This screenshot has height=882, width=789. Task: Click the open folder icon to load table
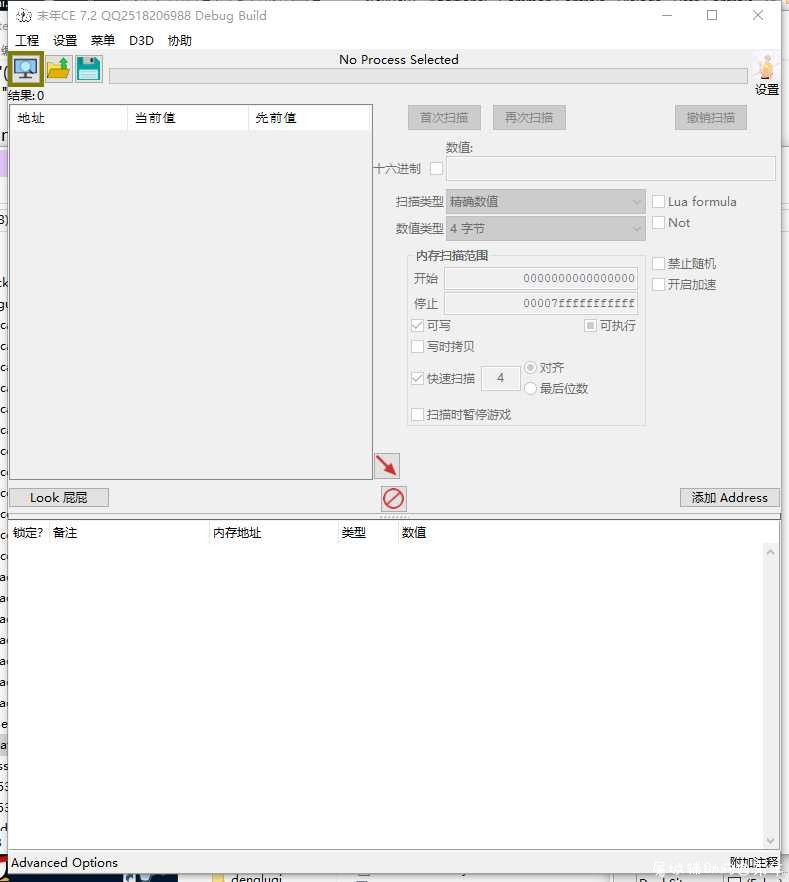(58, 69)
